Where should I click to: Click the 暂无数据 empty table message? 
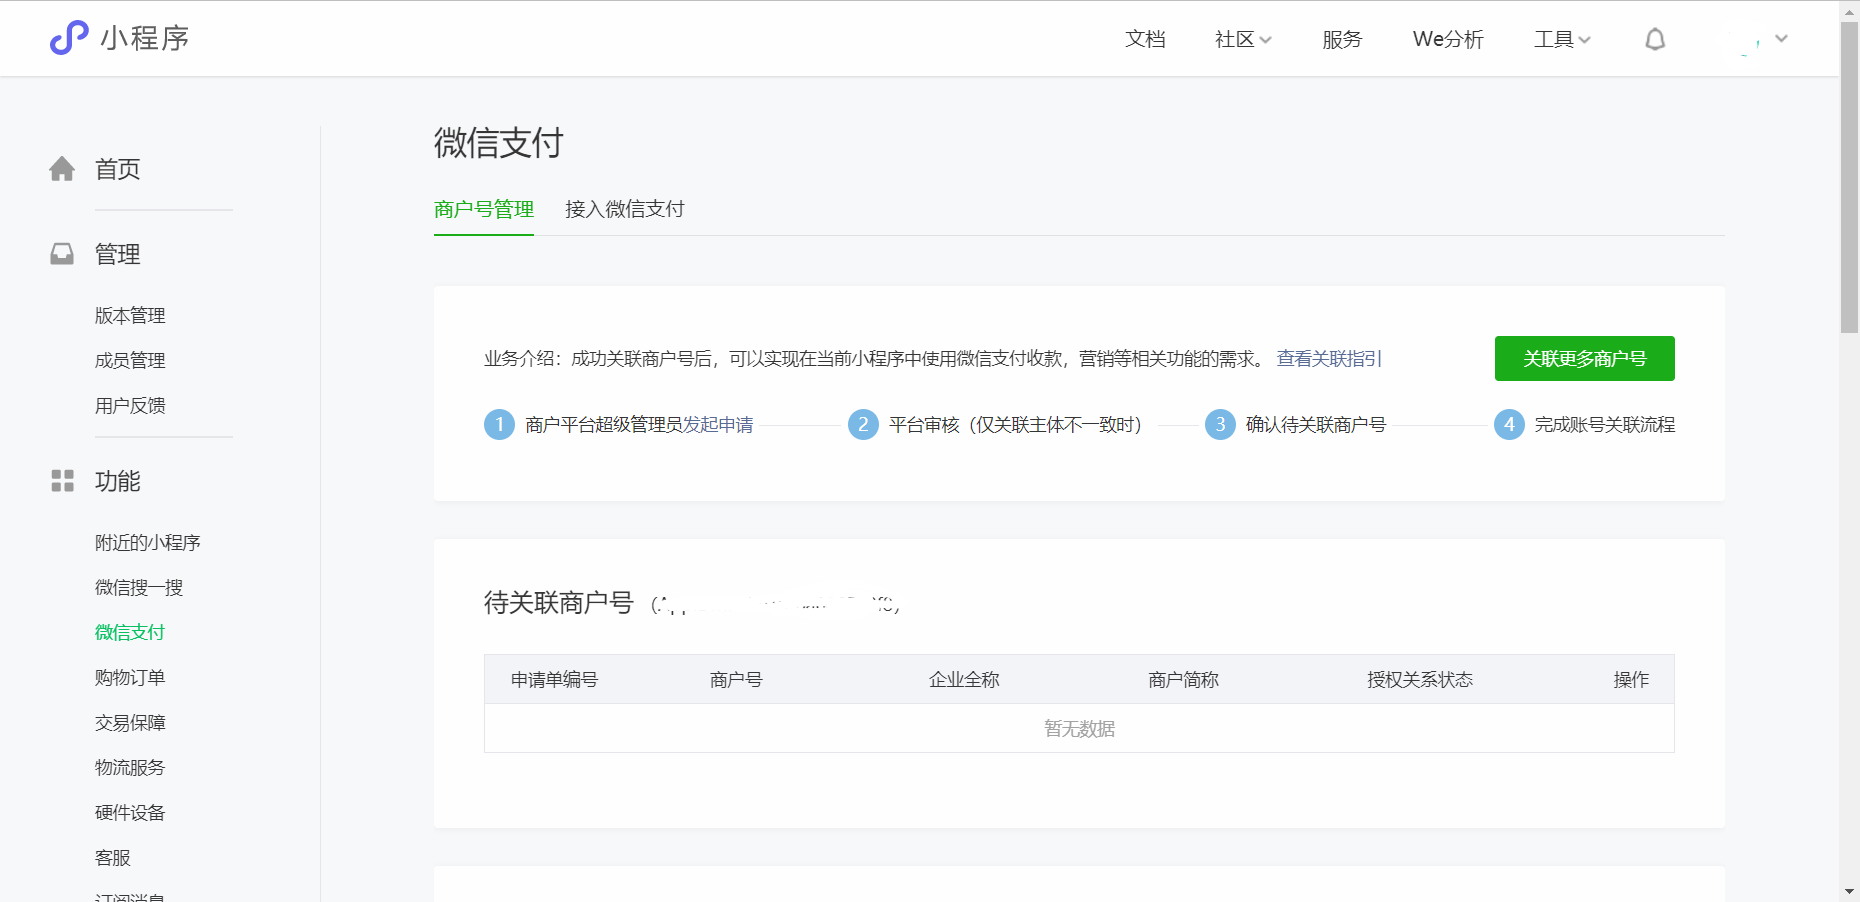pyautogui.click(x=1079, y=729)
